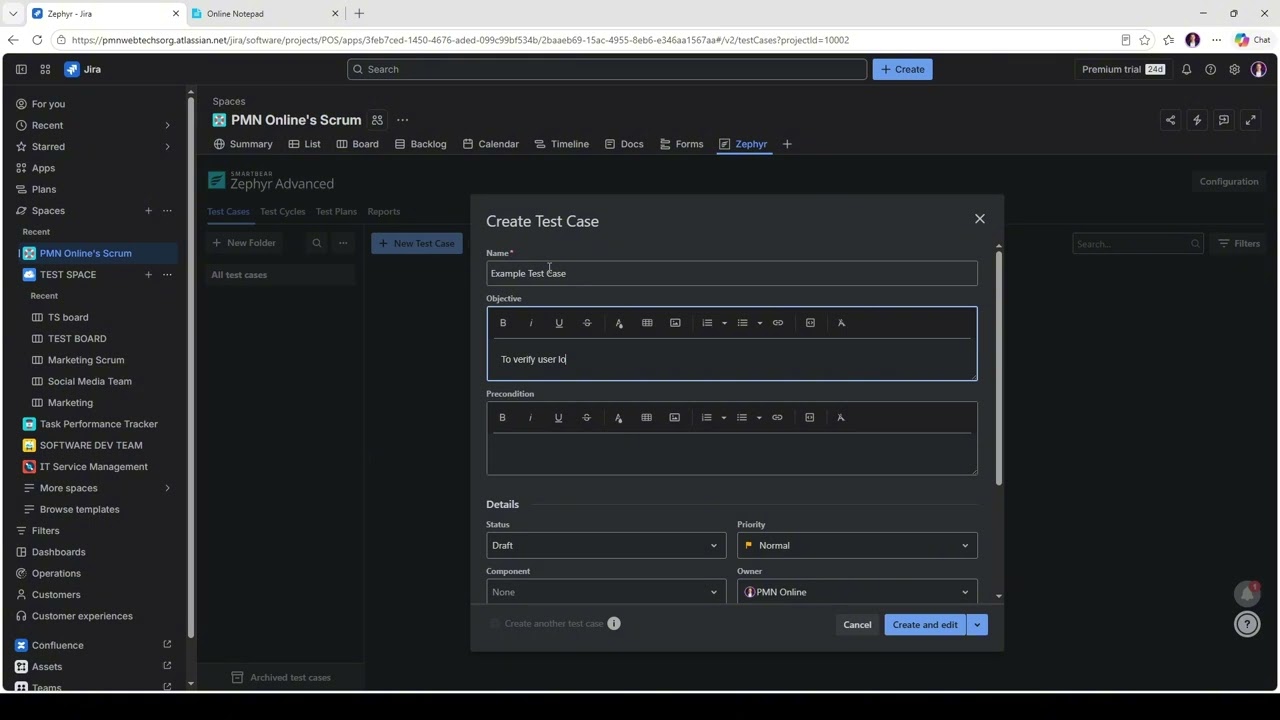Open the Task Performance Tracker space

[x=98, y=424]
